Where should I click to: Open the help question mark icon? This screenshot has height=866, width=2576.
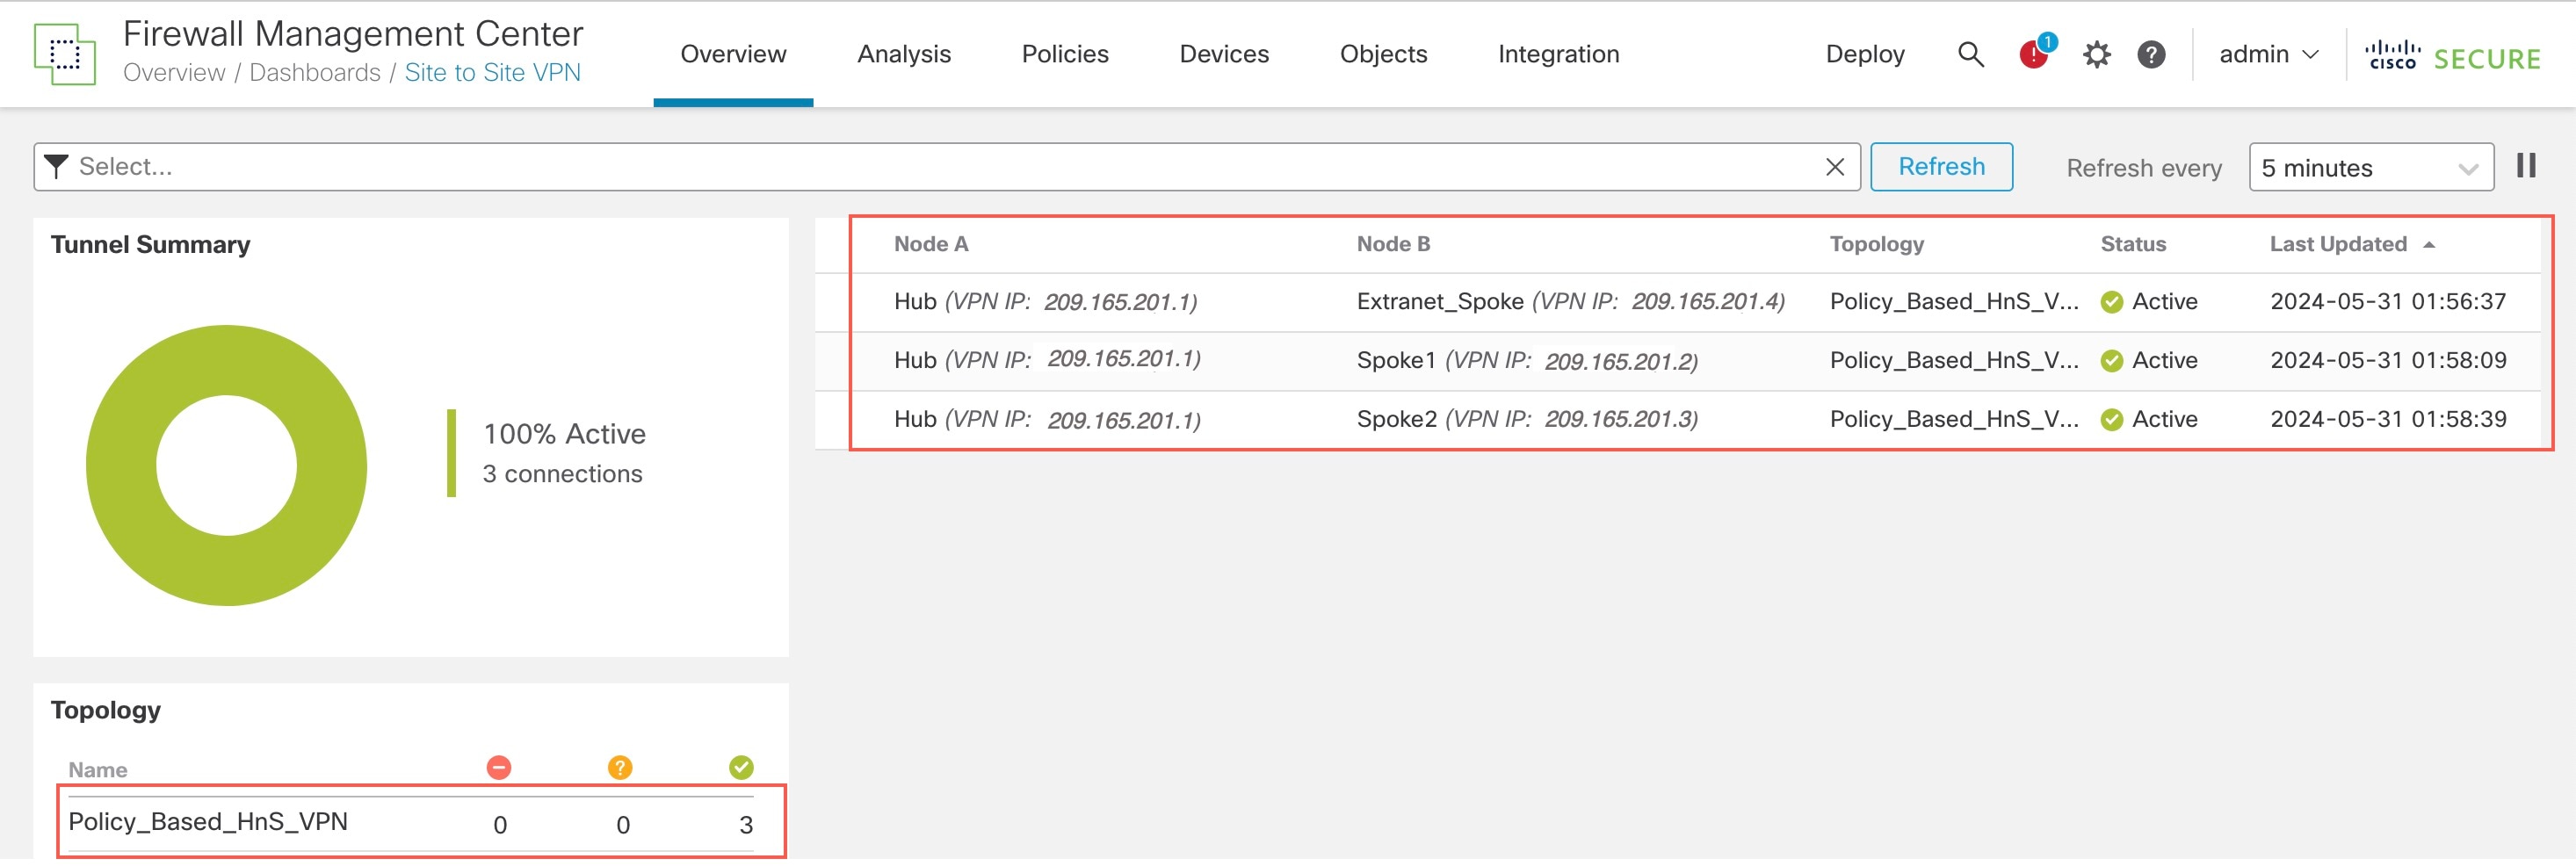2151,54
